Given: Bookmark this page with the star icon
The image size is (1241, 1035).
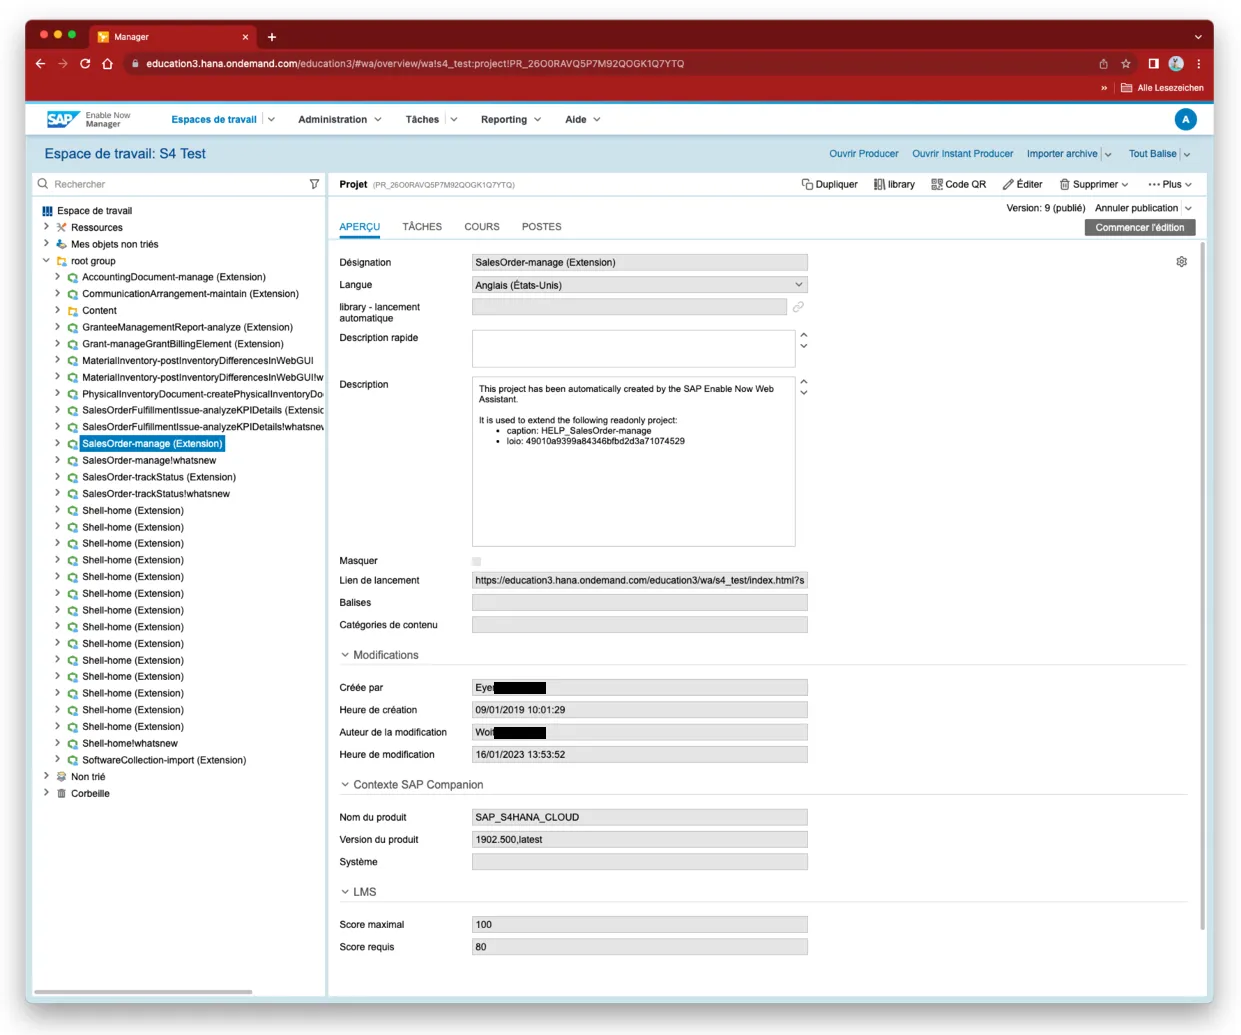Looking at the screenshot, I should [x=1125, y=64].
